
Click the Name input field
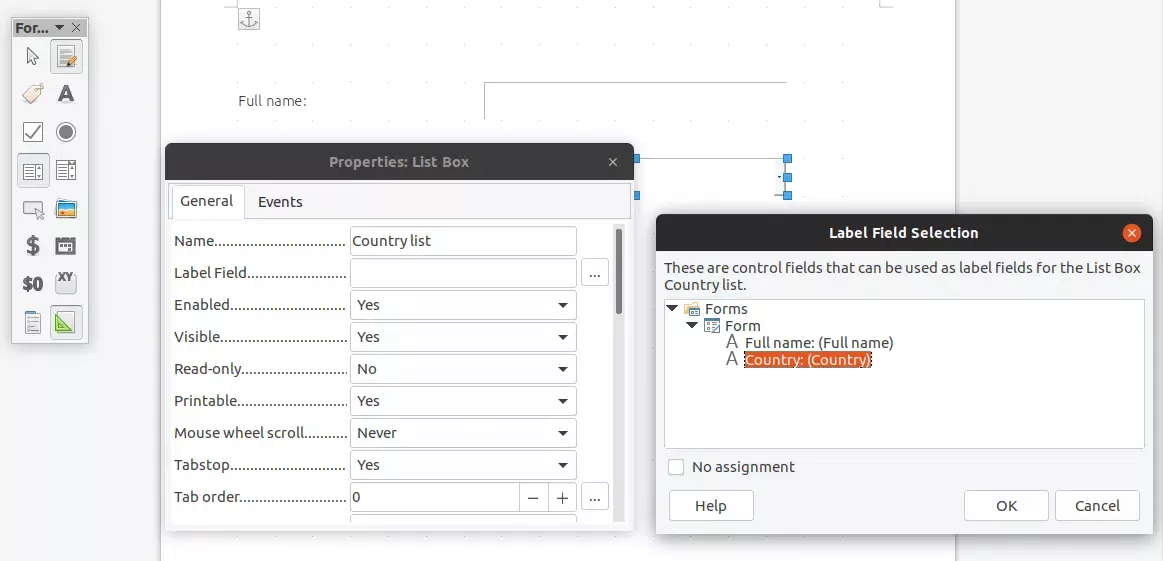coord(463,241)
